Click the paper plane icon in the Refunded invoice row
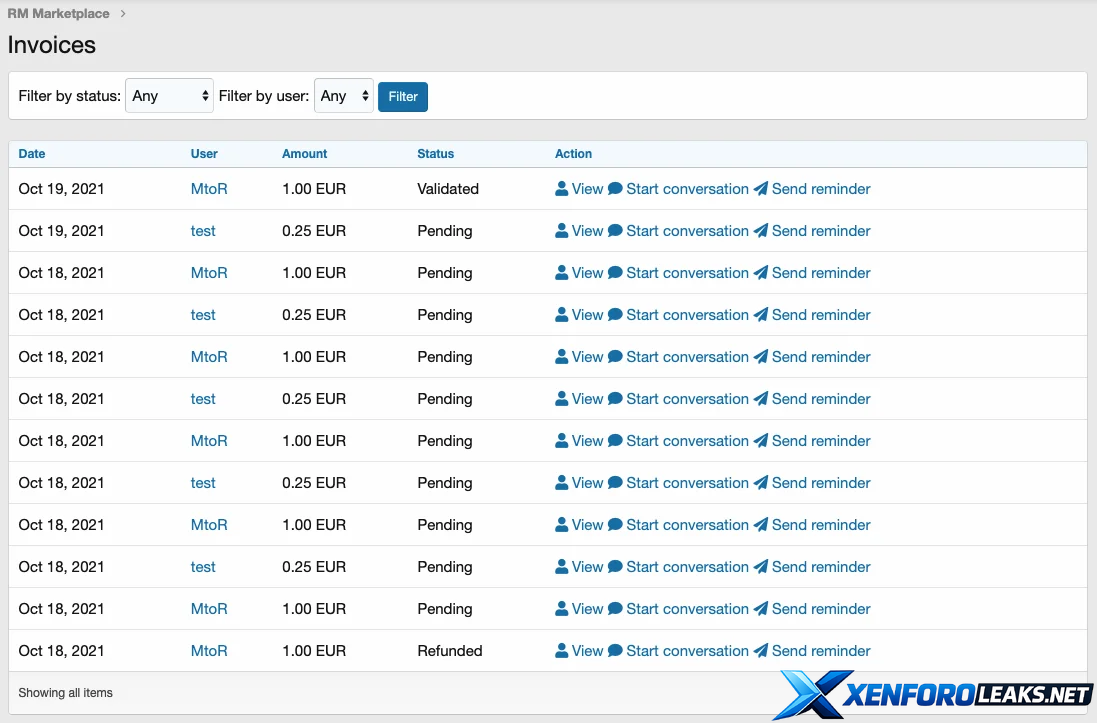The width and height of the screenshot is (1097, 723). 761,651
